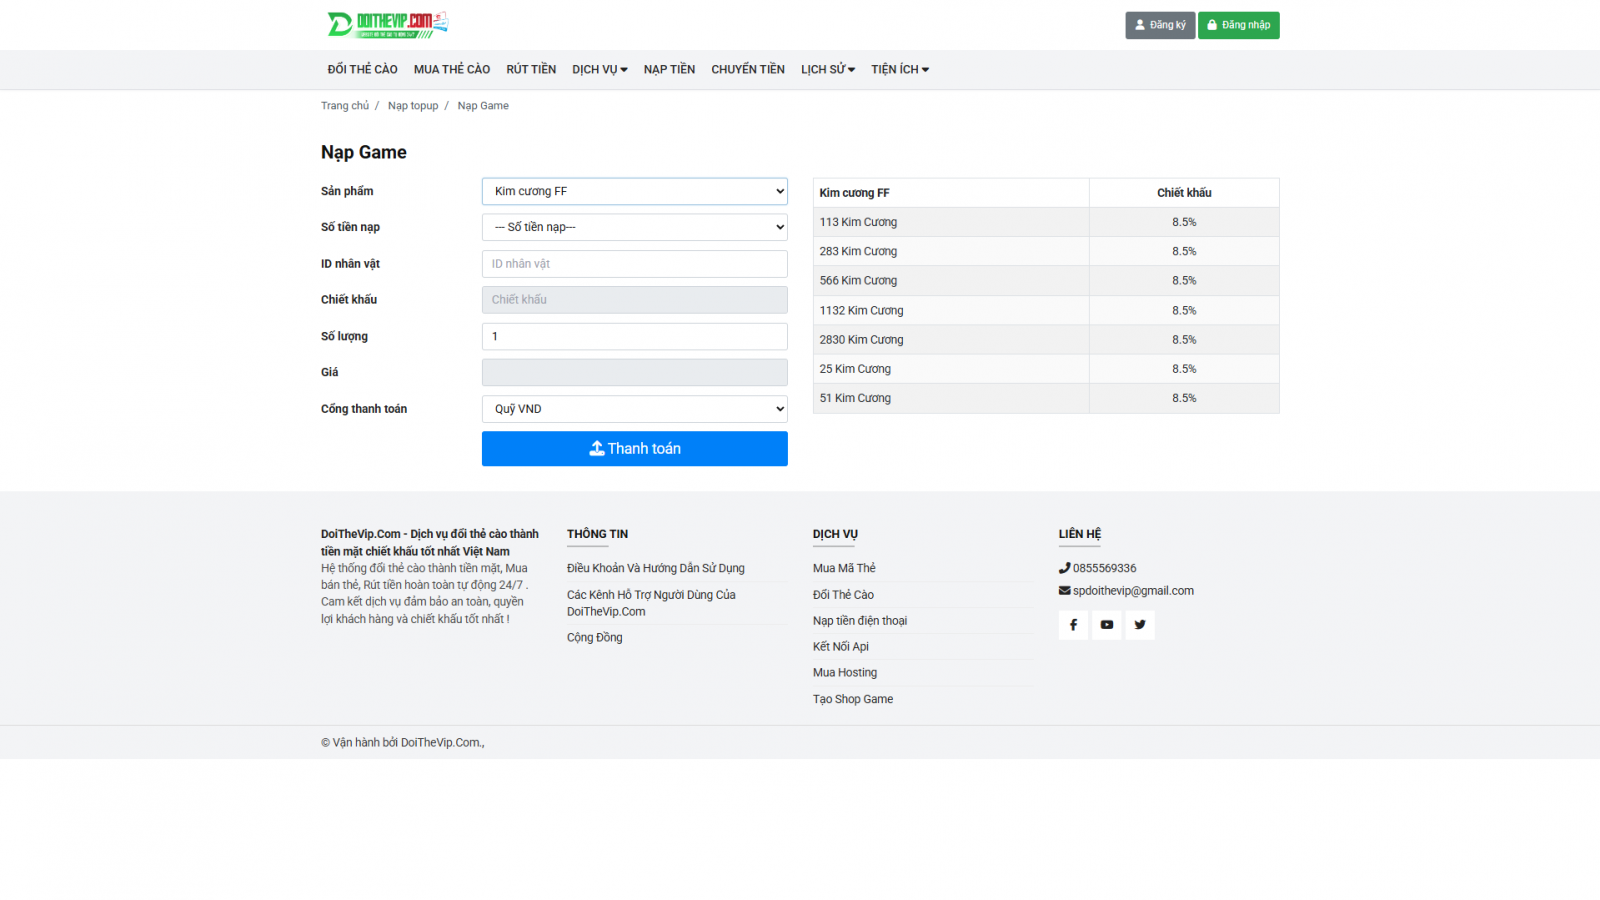Expand the DỊCH VỤ menu

click(x=599, y=70)
